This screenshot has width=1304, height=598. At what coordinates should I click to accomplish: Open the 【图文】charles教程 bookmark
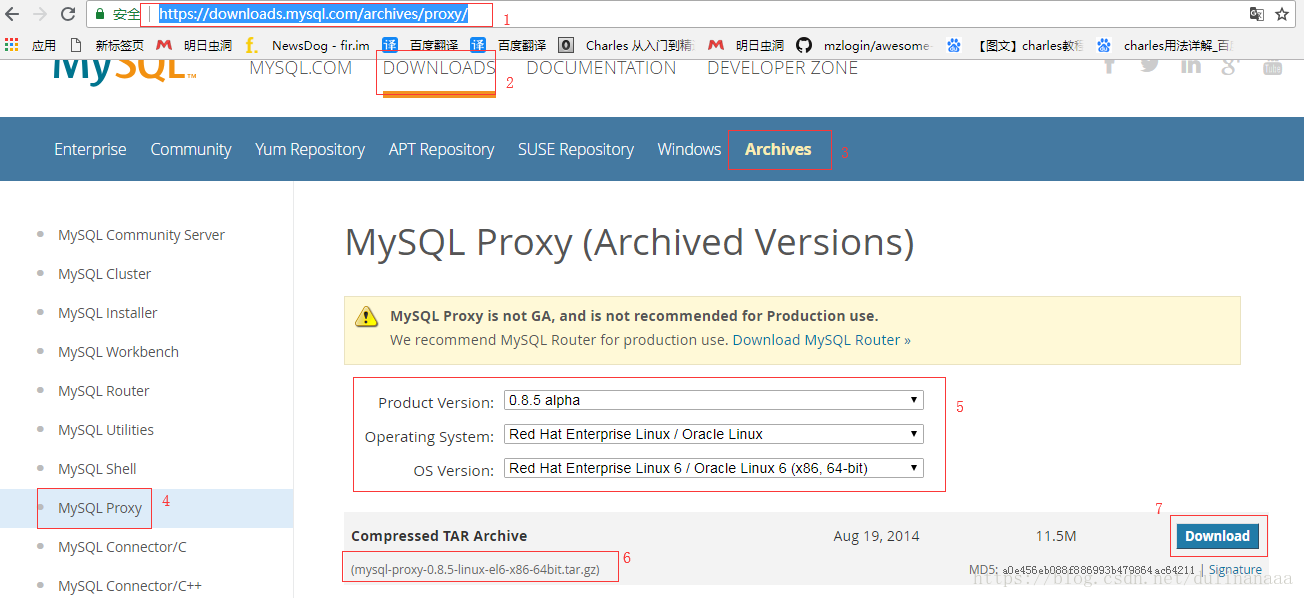coord(1015,45)
